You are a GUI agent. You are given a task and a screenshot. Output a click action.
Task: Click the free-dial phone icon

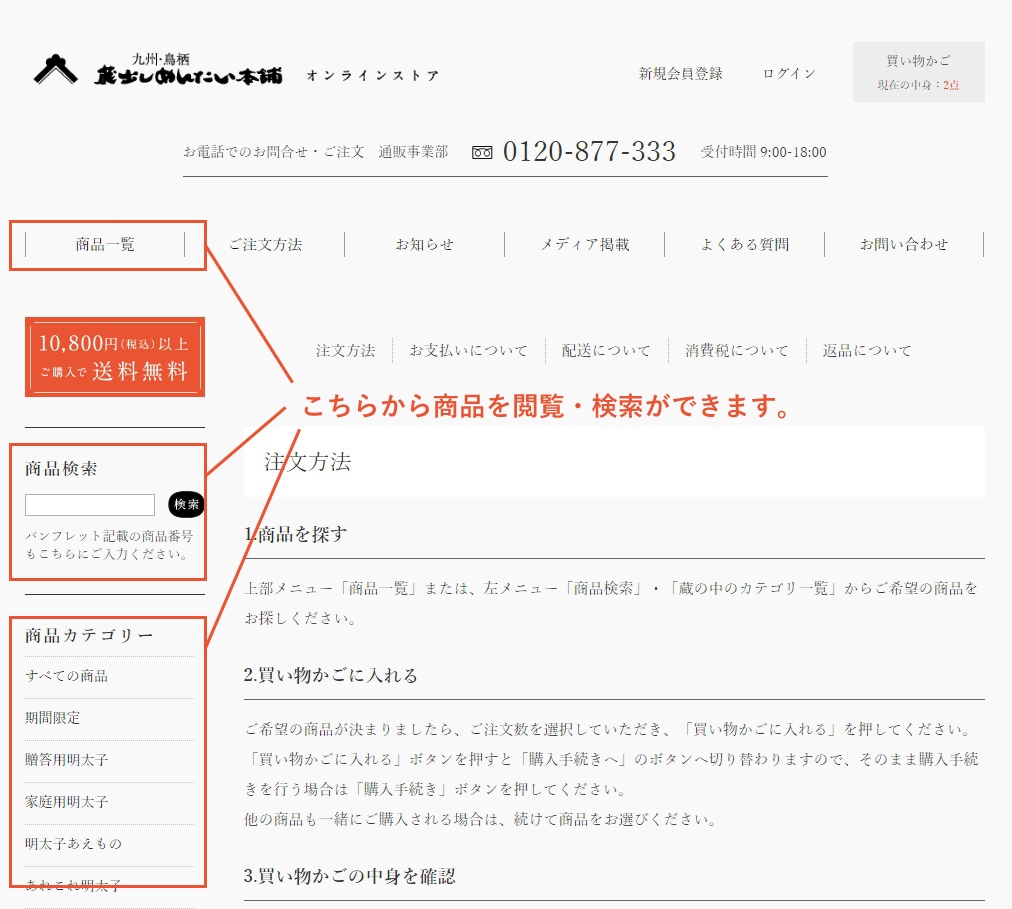pos(482,153)
